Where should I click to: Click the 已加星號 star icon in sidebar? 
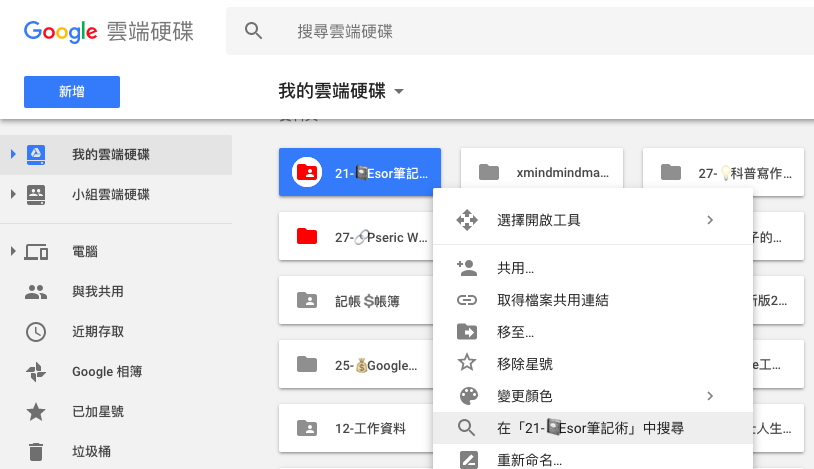(36, 412)
